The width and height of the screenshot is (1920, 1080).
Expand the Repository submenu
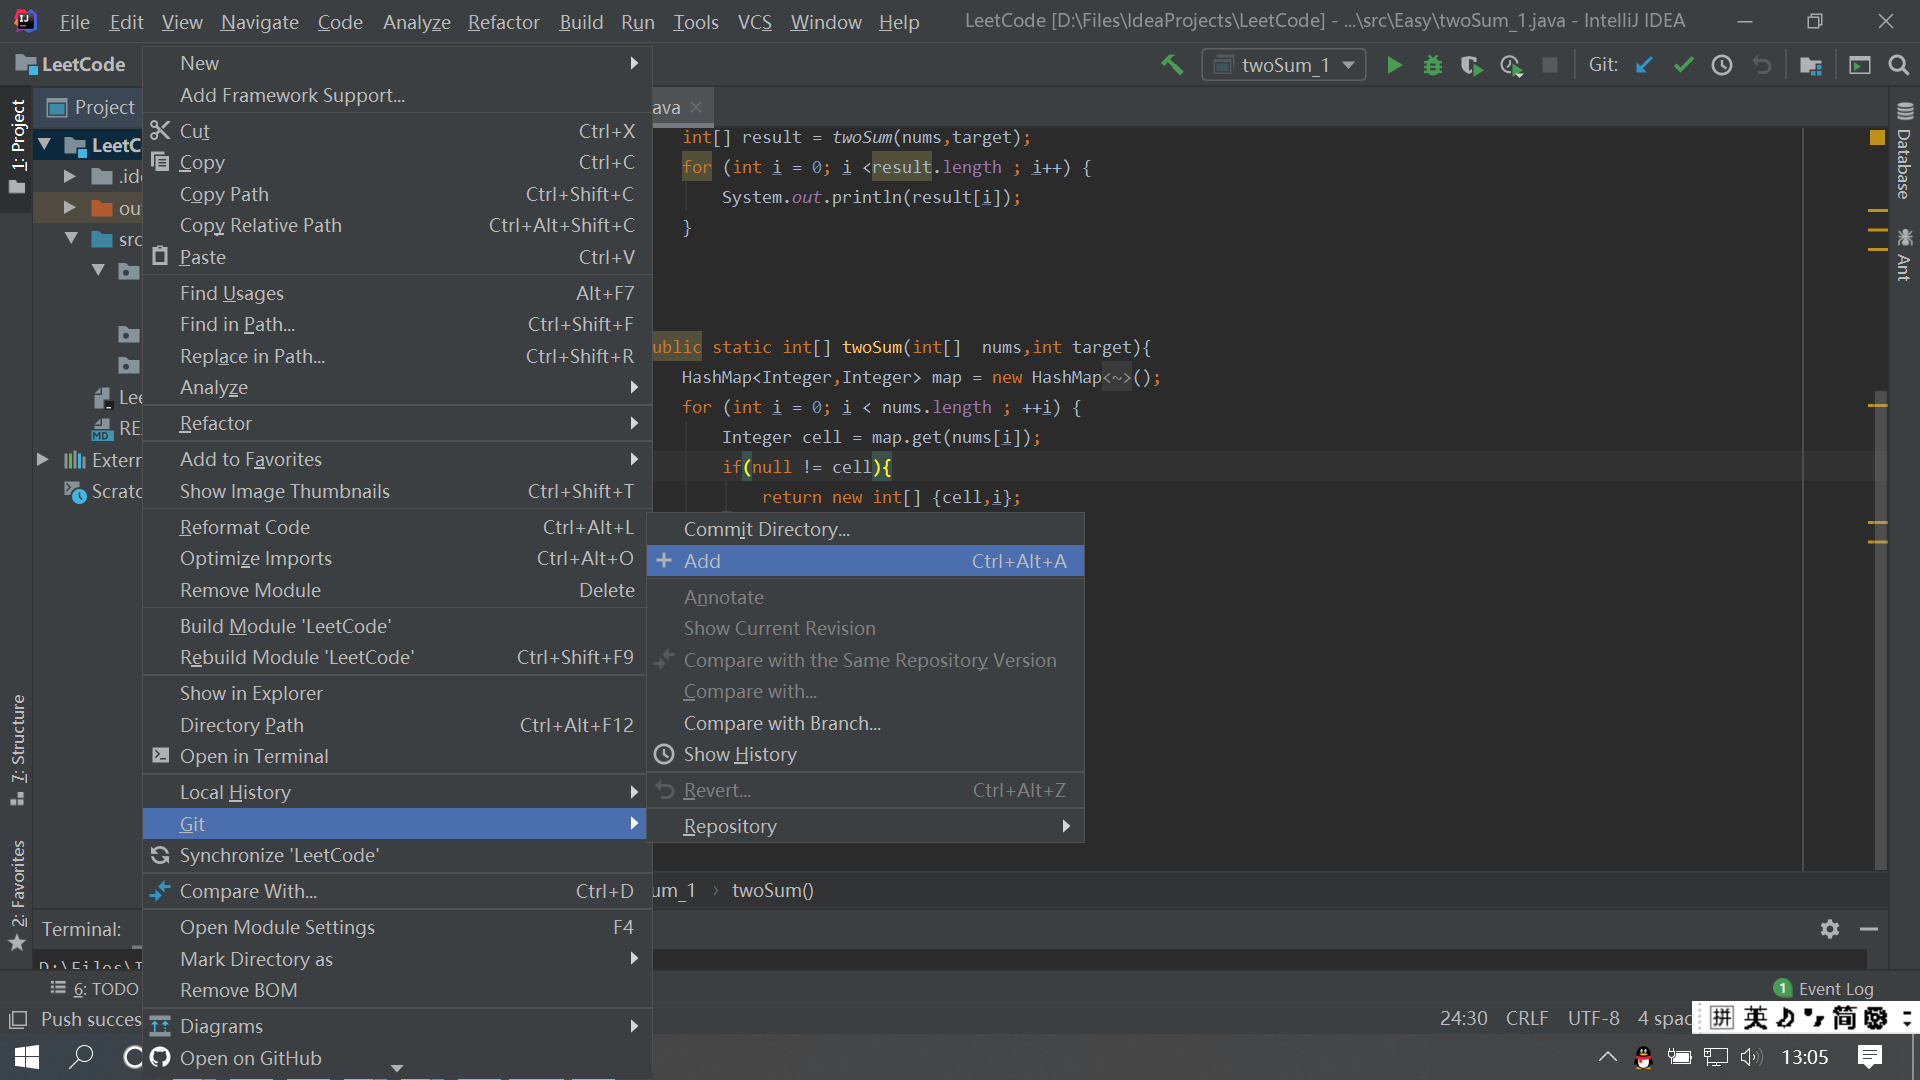click(865, 826)
